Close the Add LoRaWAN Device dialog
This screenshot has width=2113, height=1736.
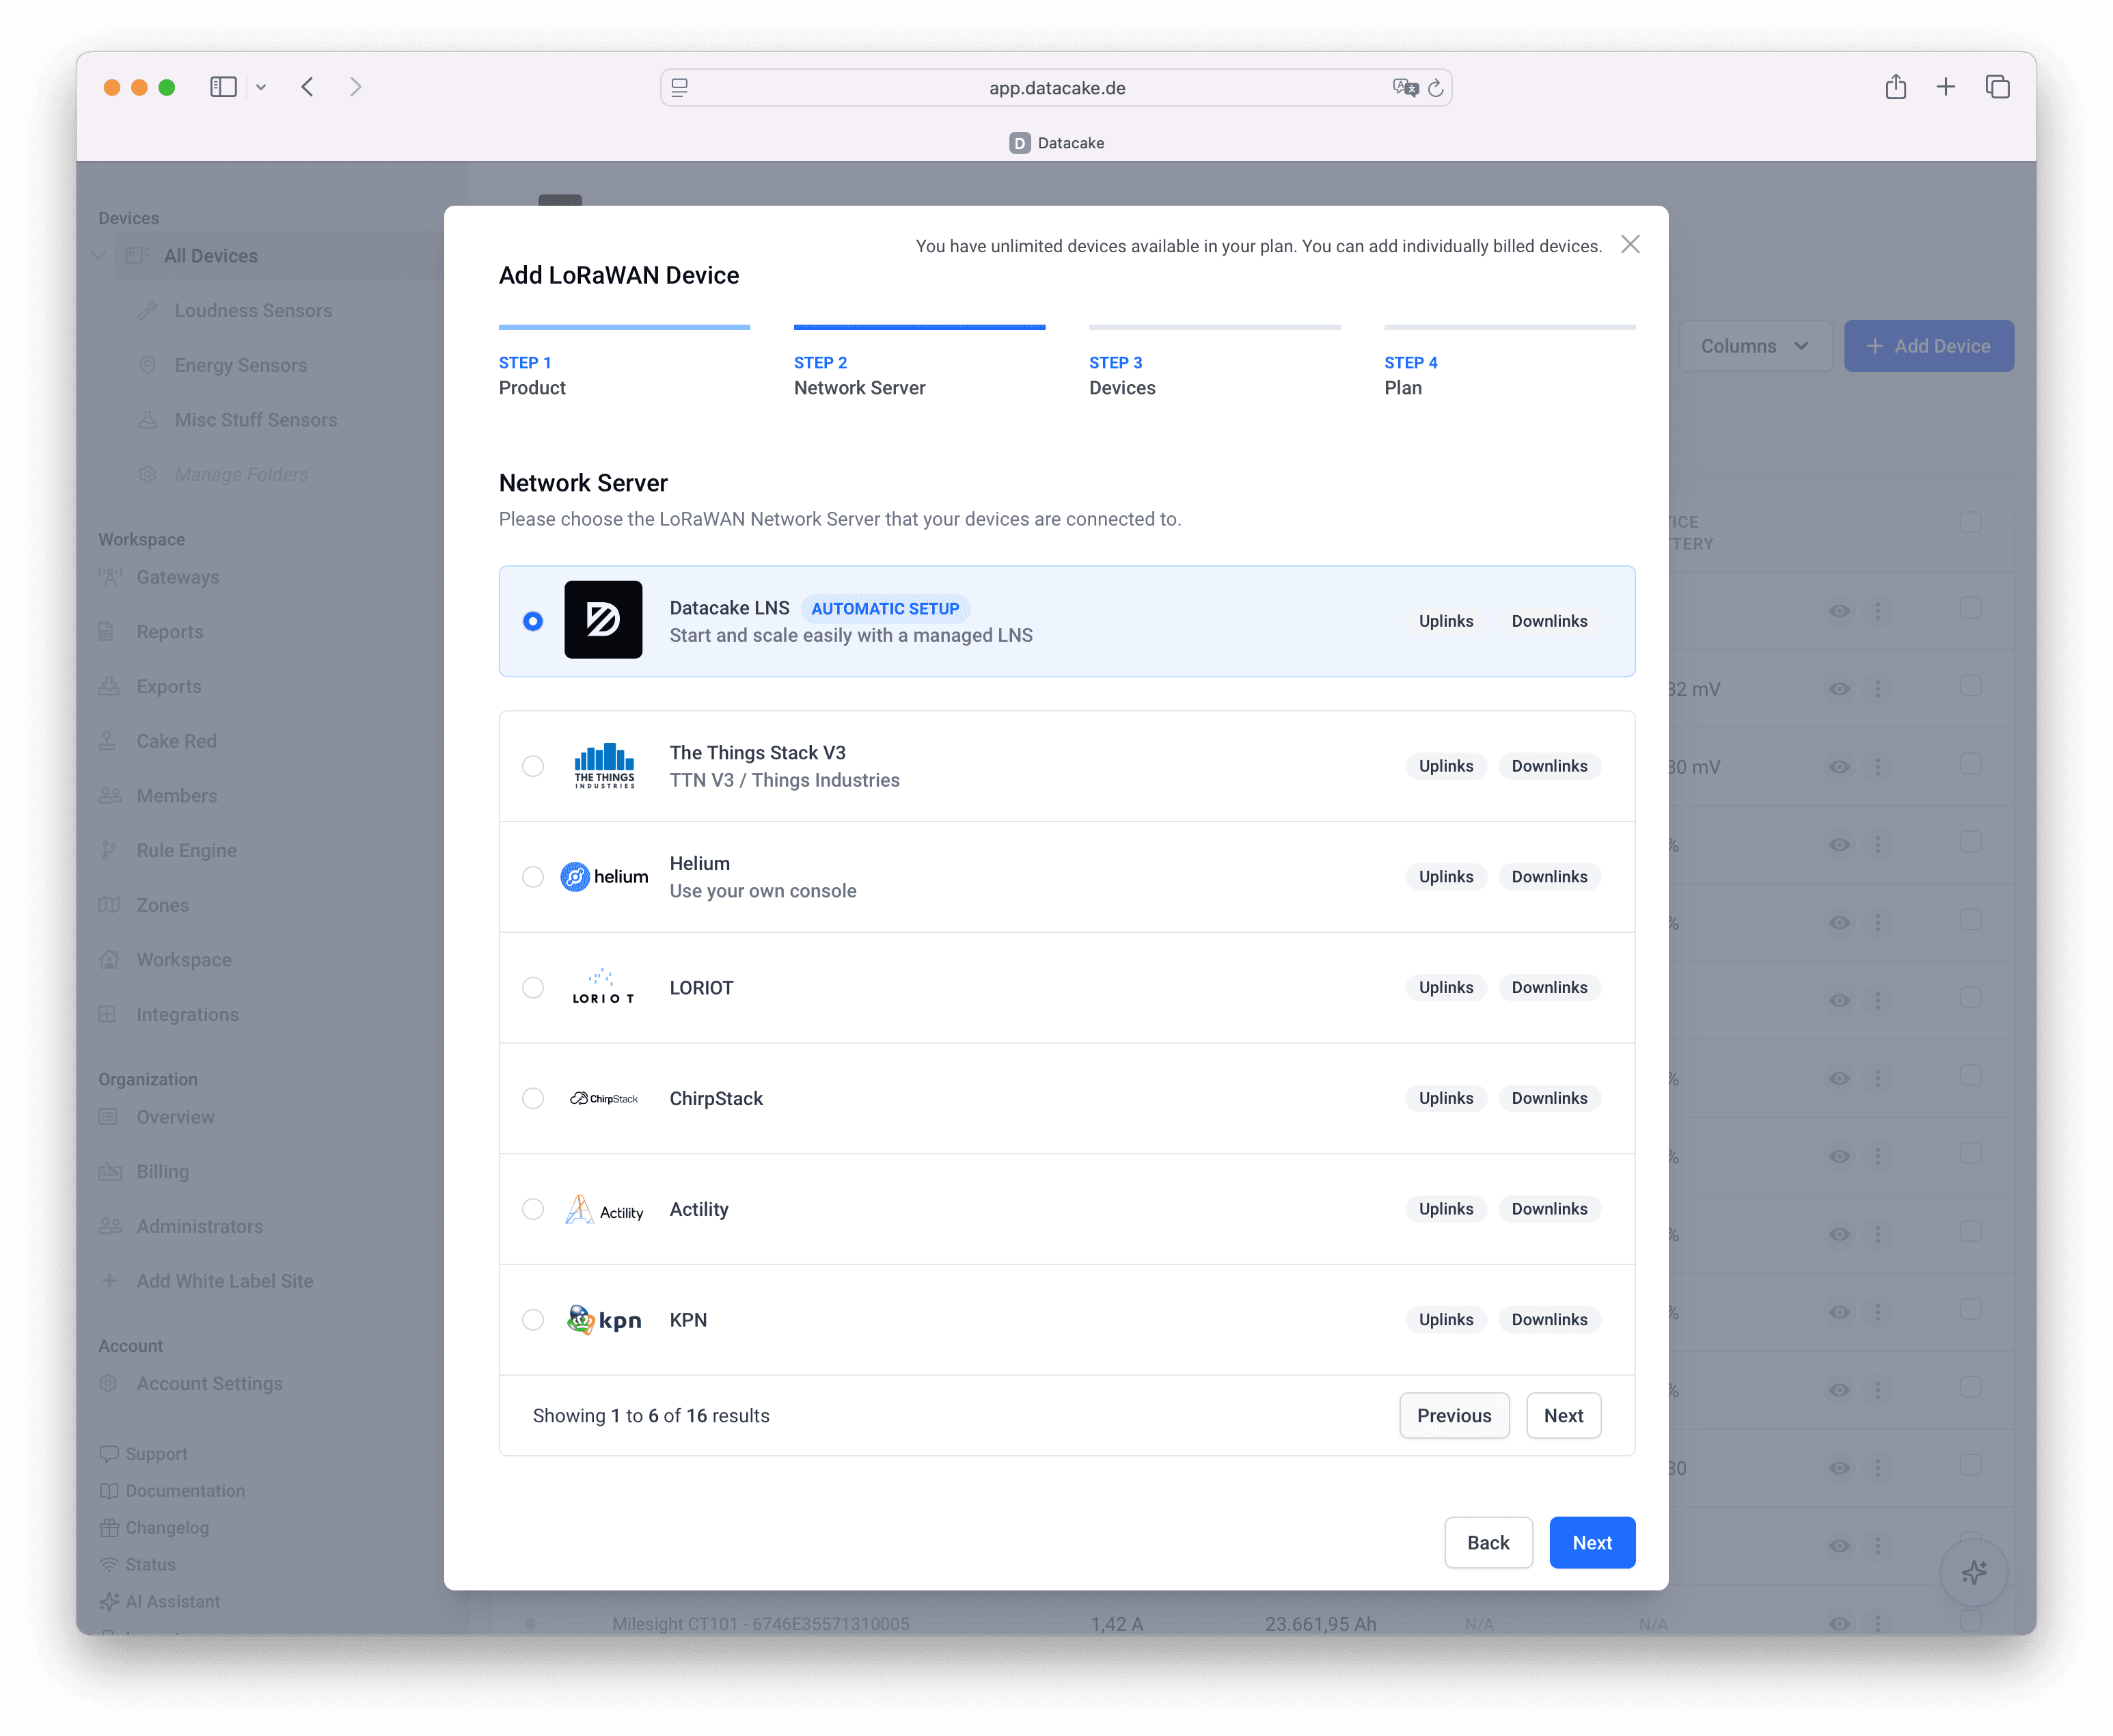tap(1630, 245)
